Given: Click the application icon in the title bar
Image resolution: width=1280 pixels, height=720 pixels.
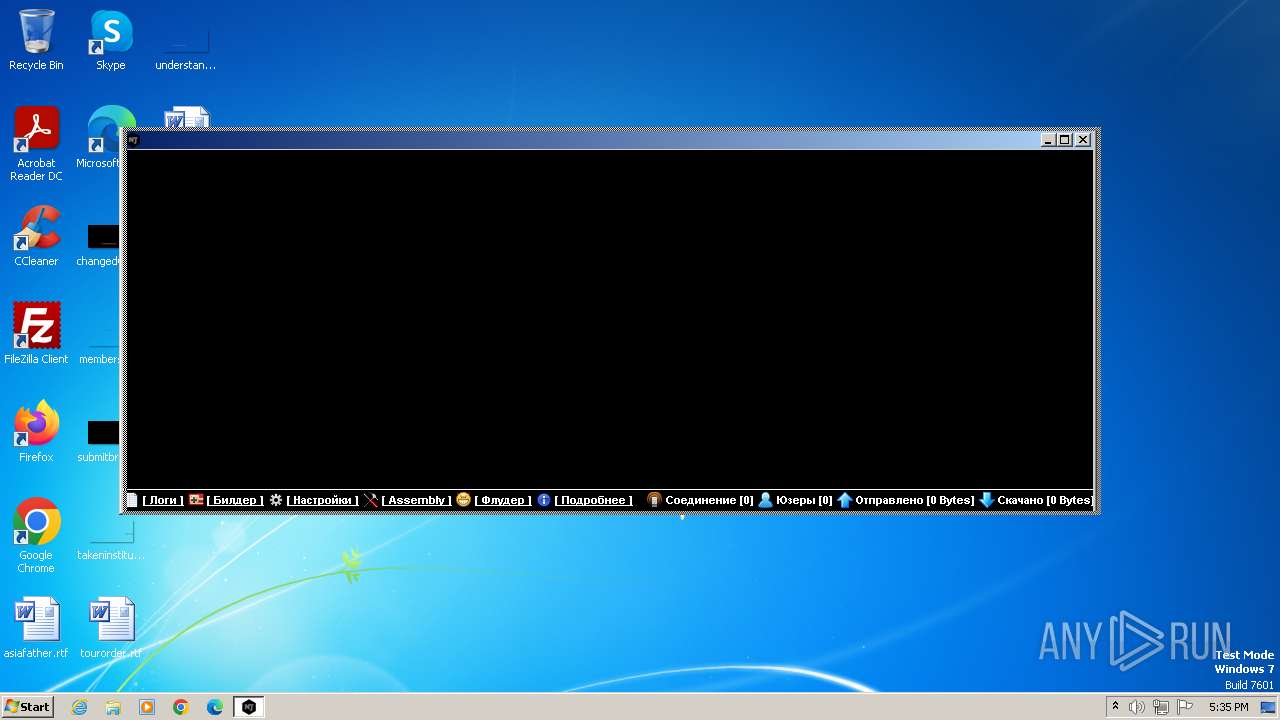Looking at the screenshot, I should 133,140.
